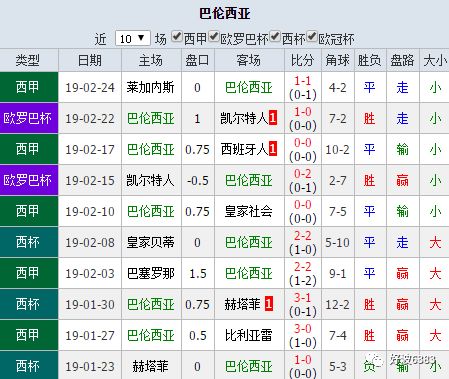Click the 西杯 type cell on 19-02-08
The image size is (449, 379).
[29, 242]
